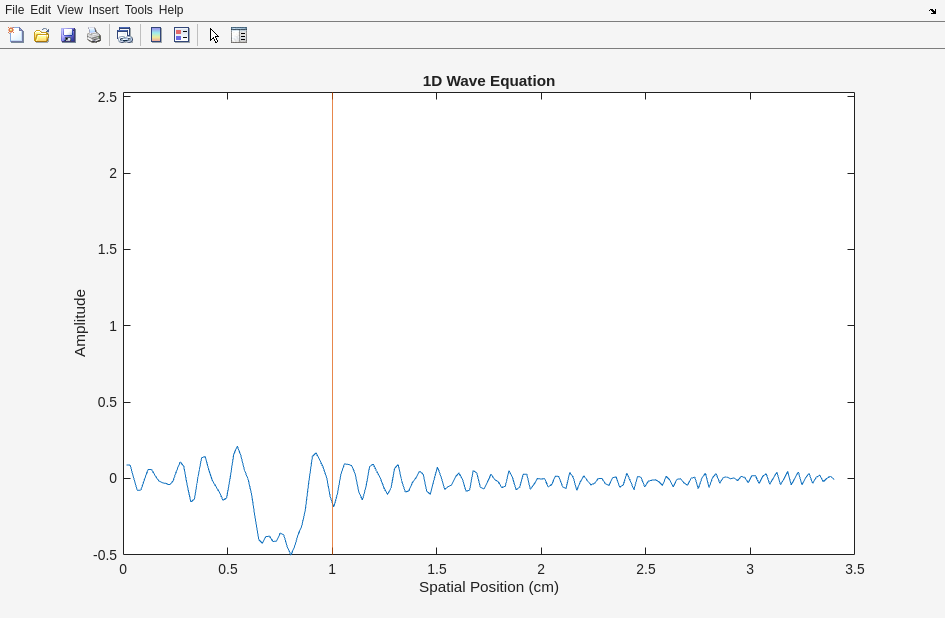The image size is (945, 618).
Task: Open the Property Inspector icon
Action: coord(239,35)
